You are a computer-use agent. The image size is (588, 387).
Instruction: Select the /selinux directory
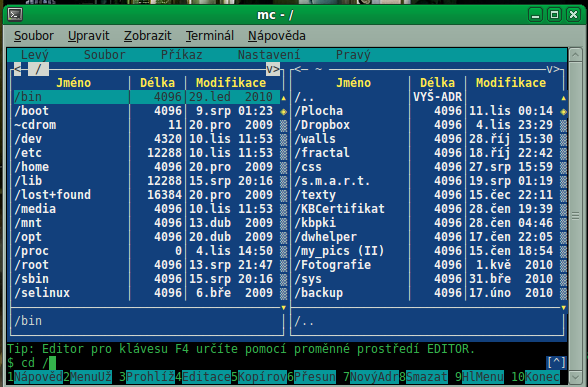pyautogui.click(x=147, y=293)
